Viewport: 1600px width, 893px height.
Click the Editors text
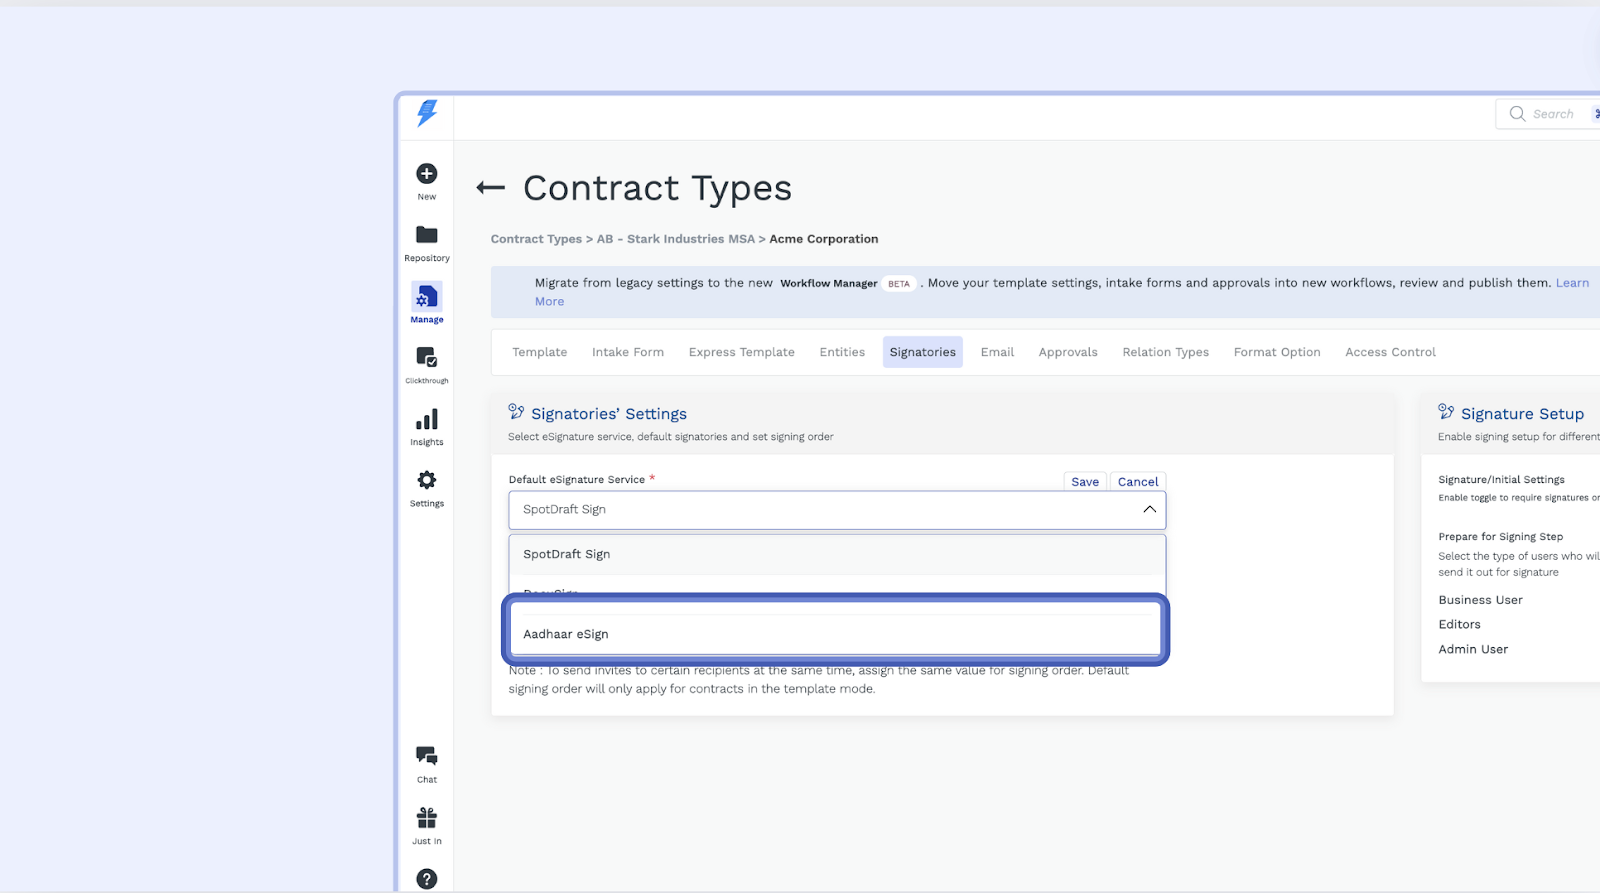[x=1459, y=624]
